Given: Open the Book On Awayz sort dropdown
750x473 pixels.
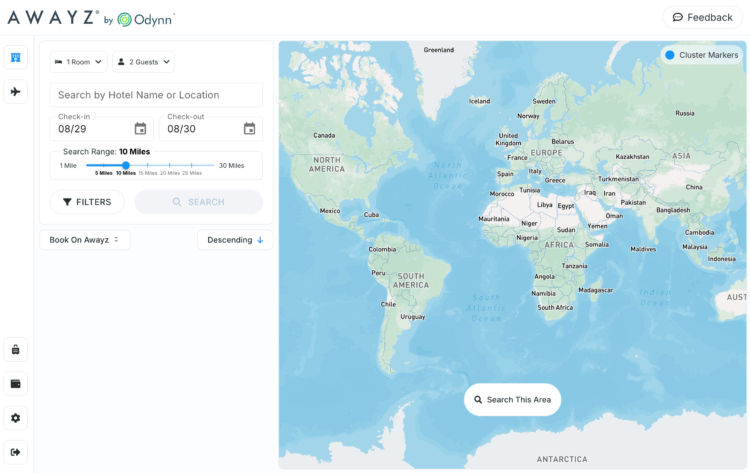Looking at the screenshot, I should click(84, 240).
